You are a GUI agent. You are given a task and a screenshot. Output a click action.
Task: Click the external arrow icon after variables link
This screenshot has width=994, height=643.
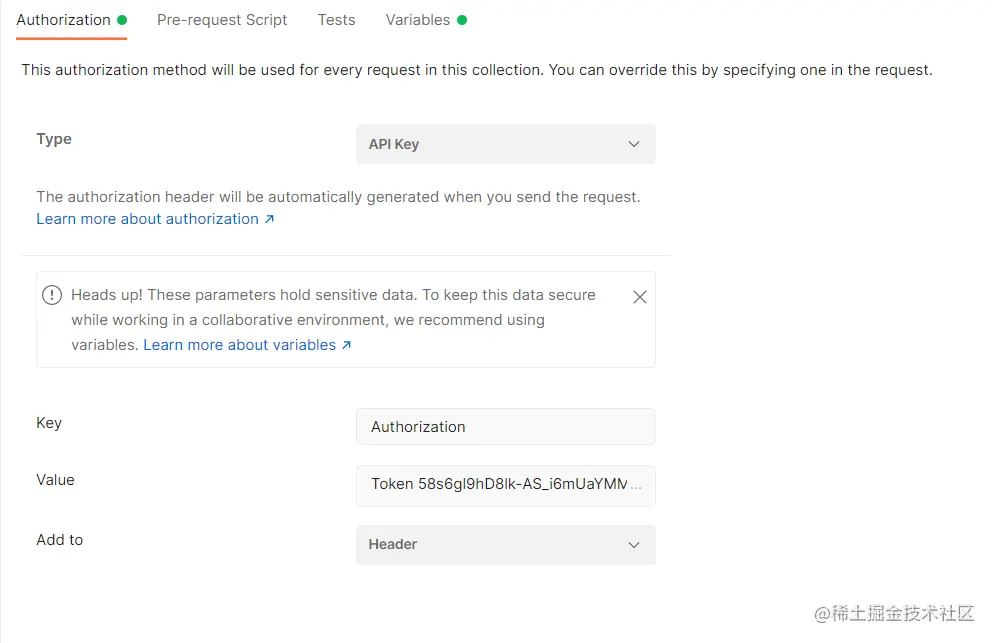(347, 345)
